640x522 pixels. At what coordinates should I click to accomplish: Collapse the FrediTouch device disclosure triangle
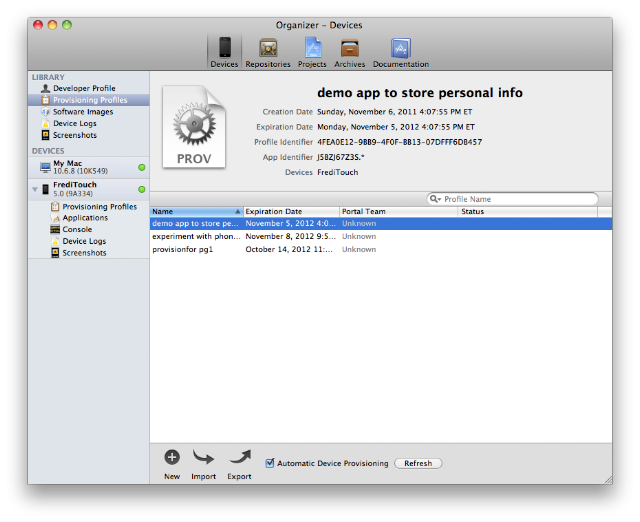(35, 189)
